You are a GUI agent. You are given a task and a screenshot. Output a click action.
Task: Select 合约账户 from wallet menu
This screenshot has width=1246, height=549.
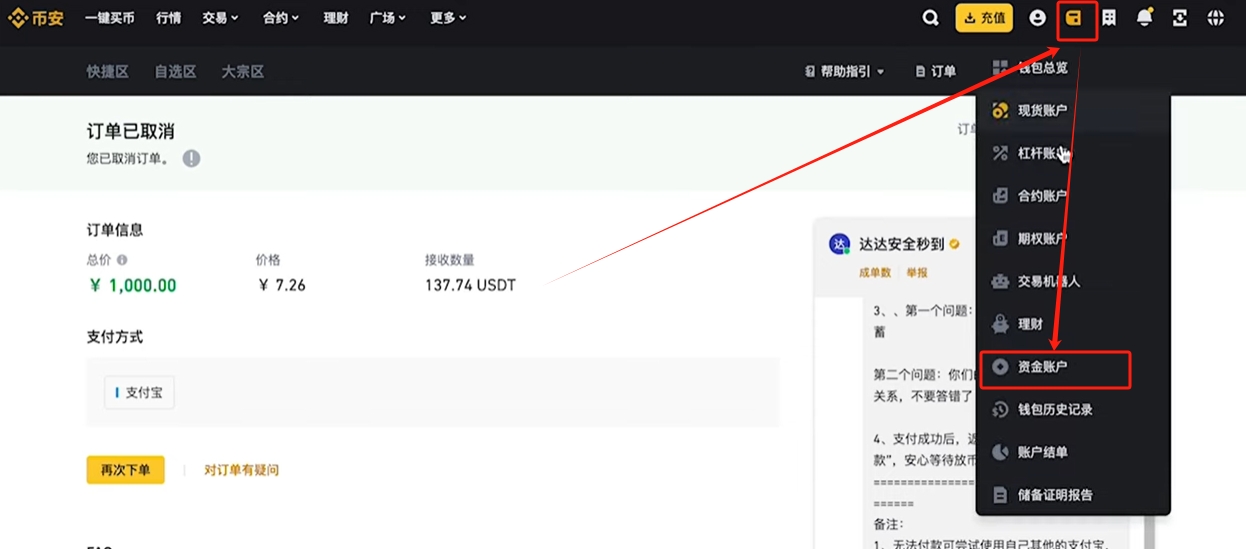1073,196
